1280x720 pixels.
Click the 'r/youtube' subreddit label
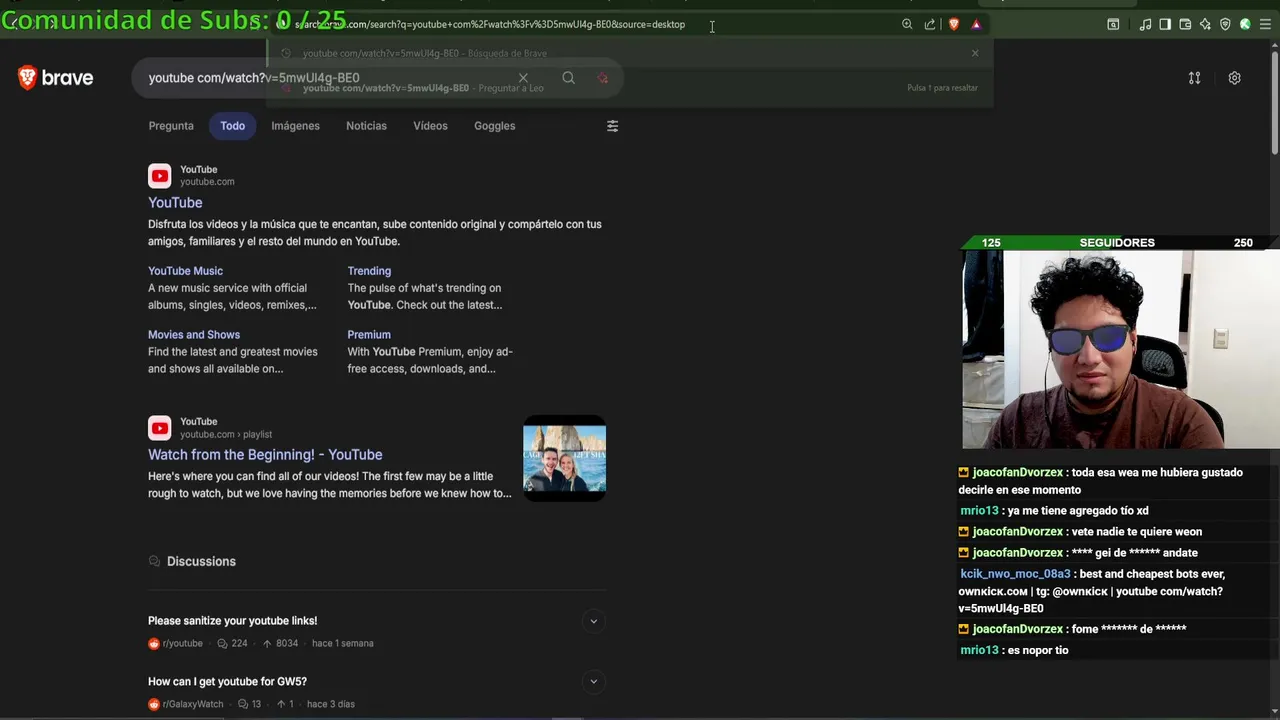coord(183,644)
